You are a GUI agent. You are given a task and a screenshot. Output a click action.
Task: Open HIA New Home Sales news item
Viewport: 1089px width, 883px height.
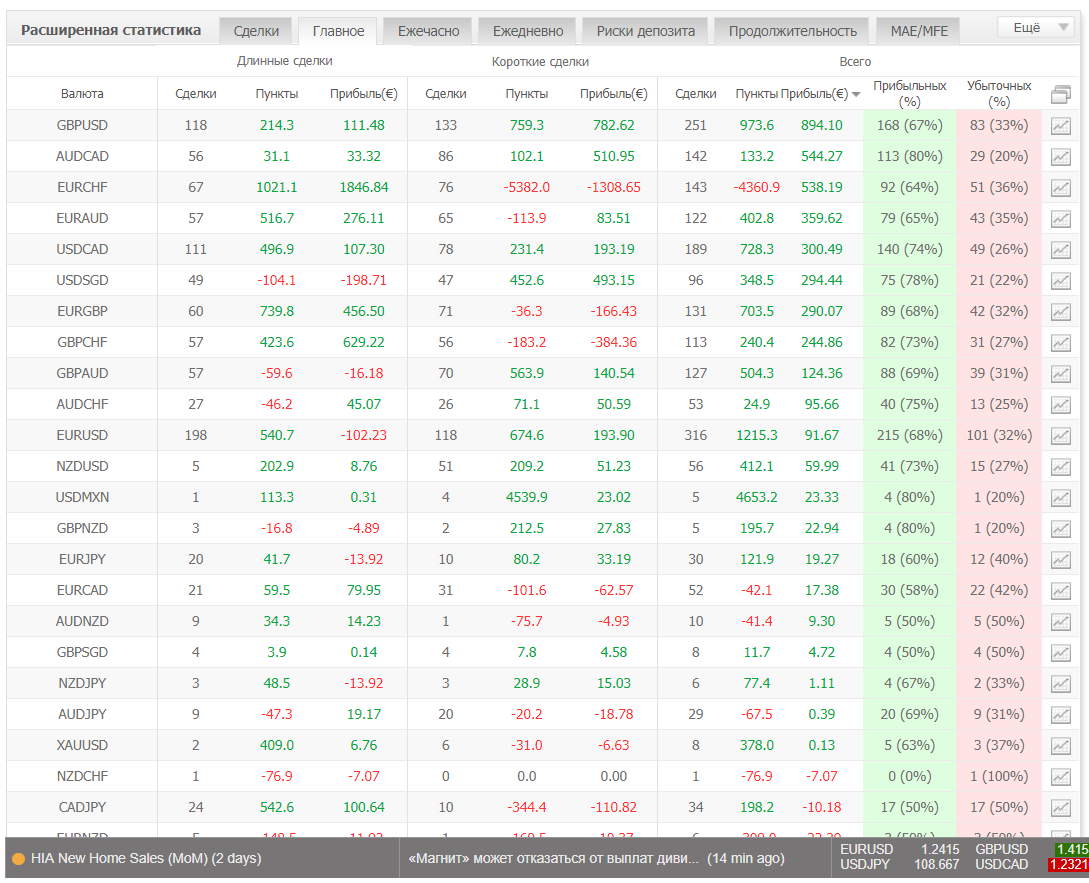point(146,859)
